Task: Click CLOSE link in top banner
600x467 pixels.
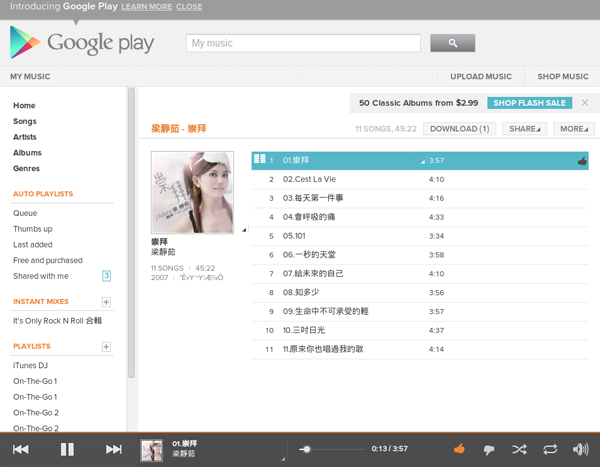Action: [x=189, y=7]
